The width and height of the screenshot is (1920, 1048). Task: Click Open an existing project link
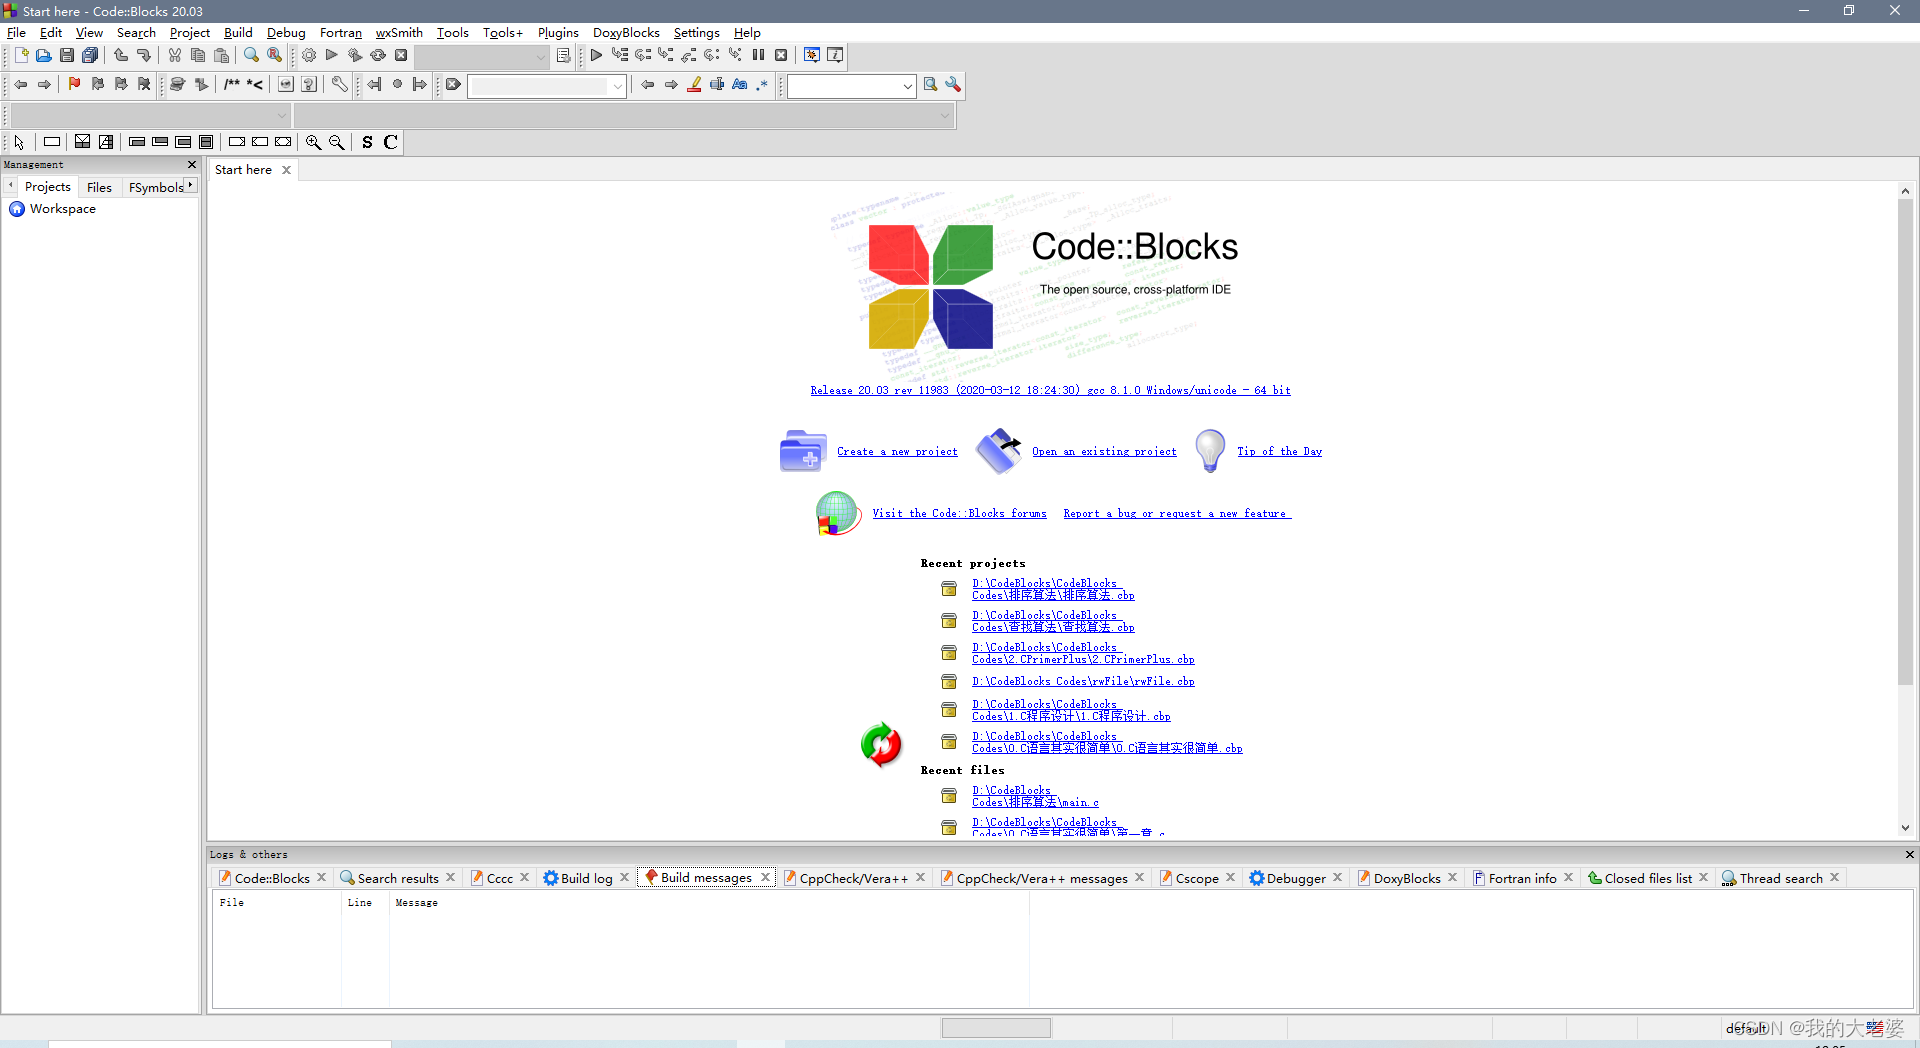[1104, 452]
